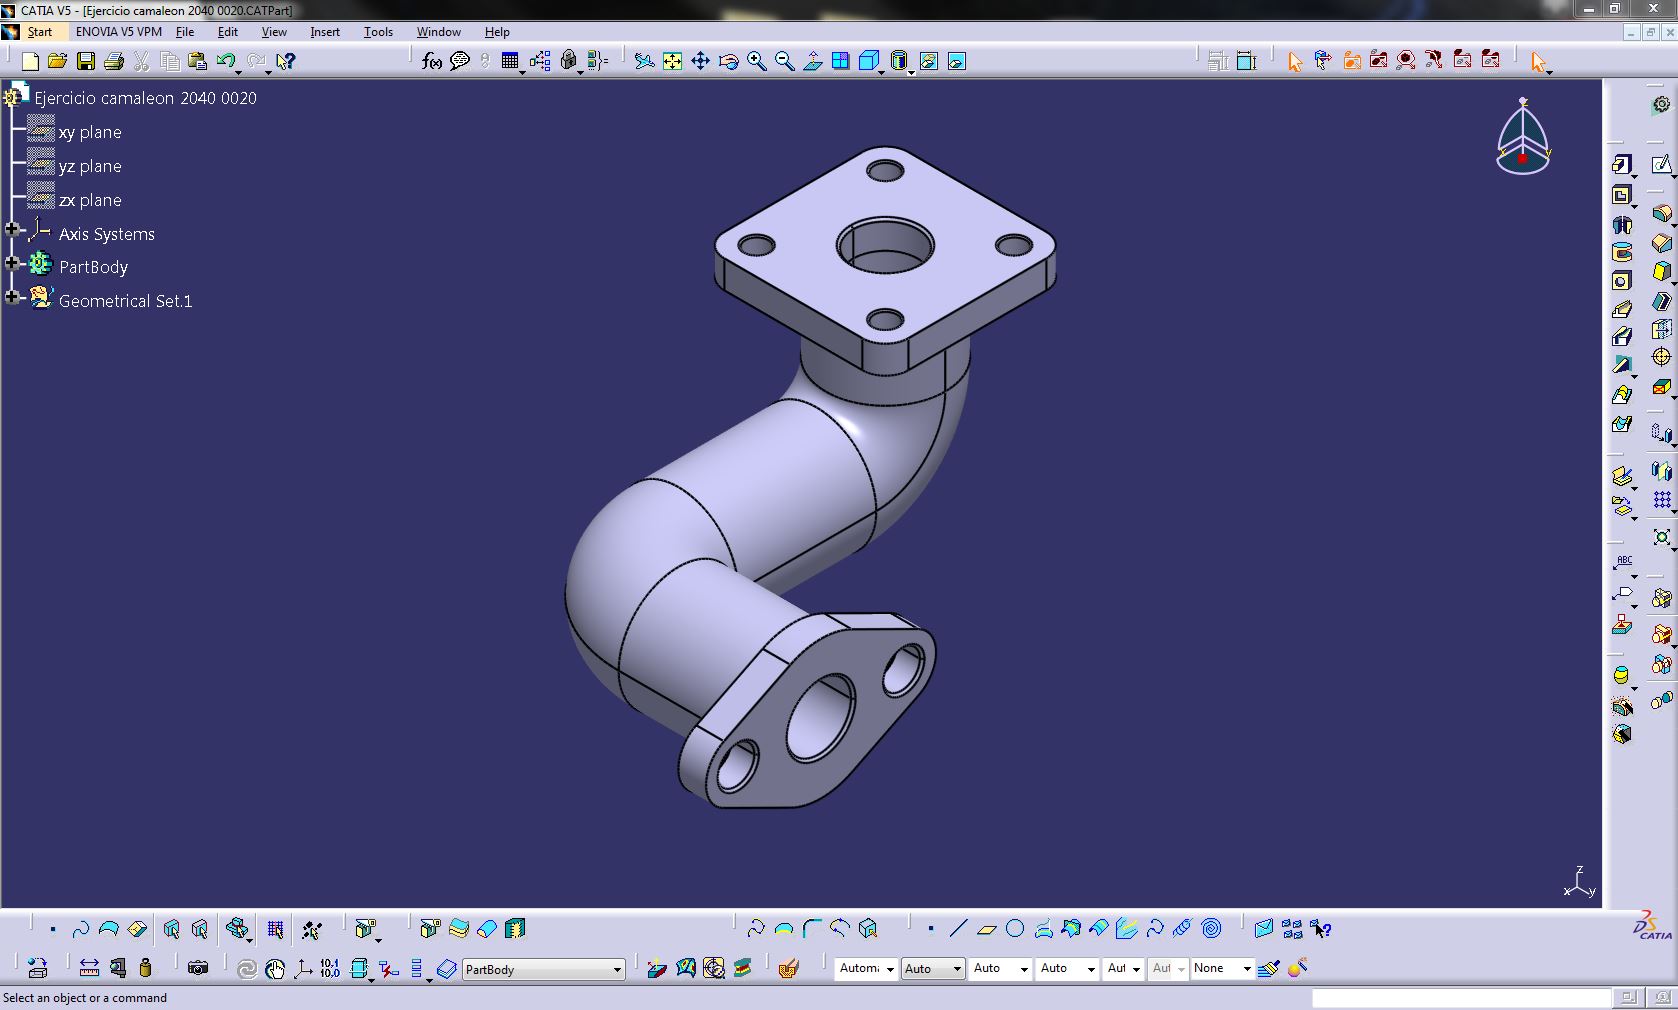Expand the Axis Systems tree node
The height and width of the screenshot is (1010, 1678).
(12, 229)
